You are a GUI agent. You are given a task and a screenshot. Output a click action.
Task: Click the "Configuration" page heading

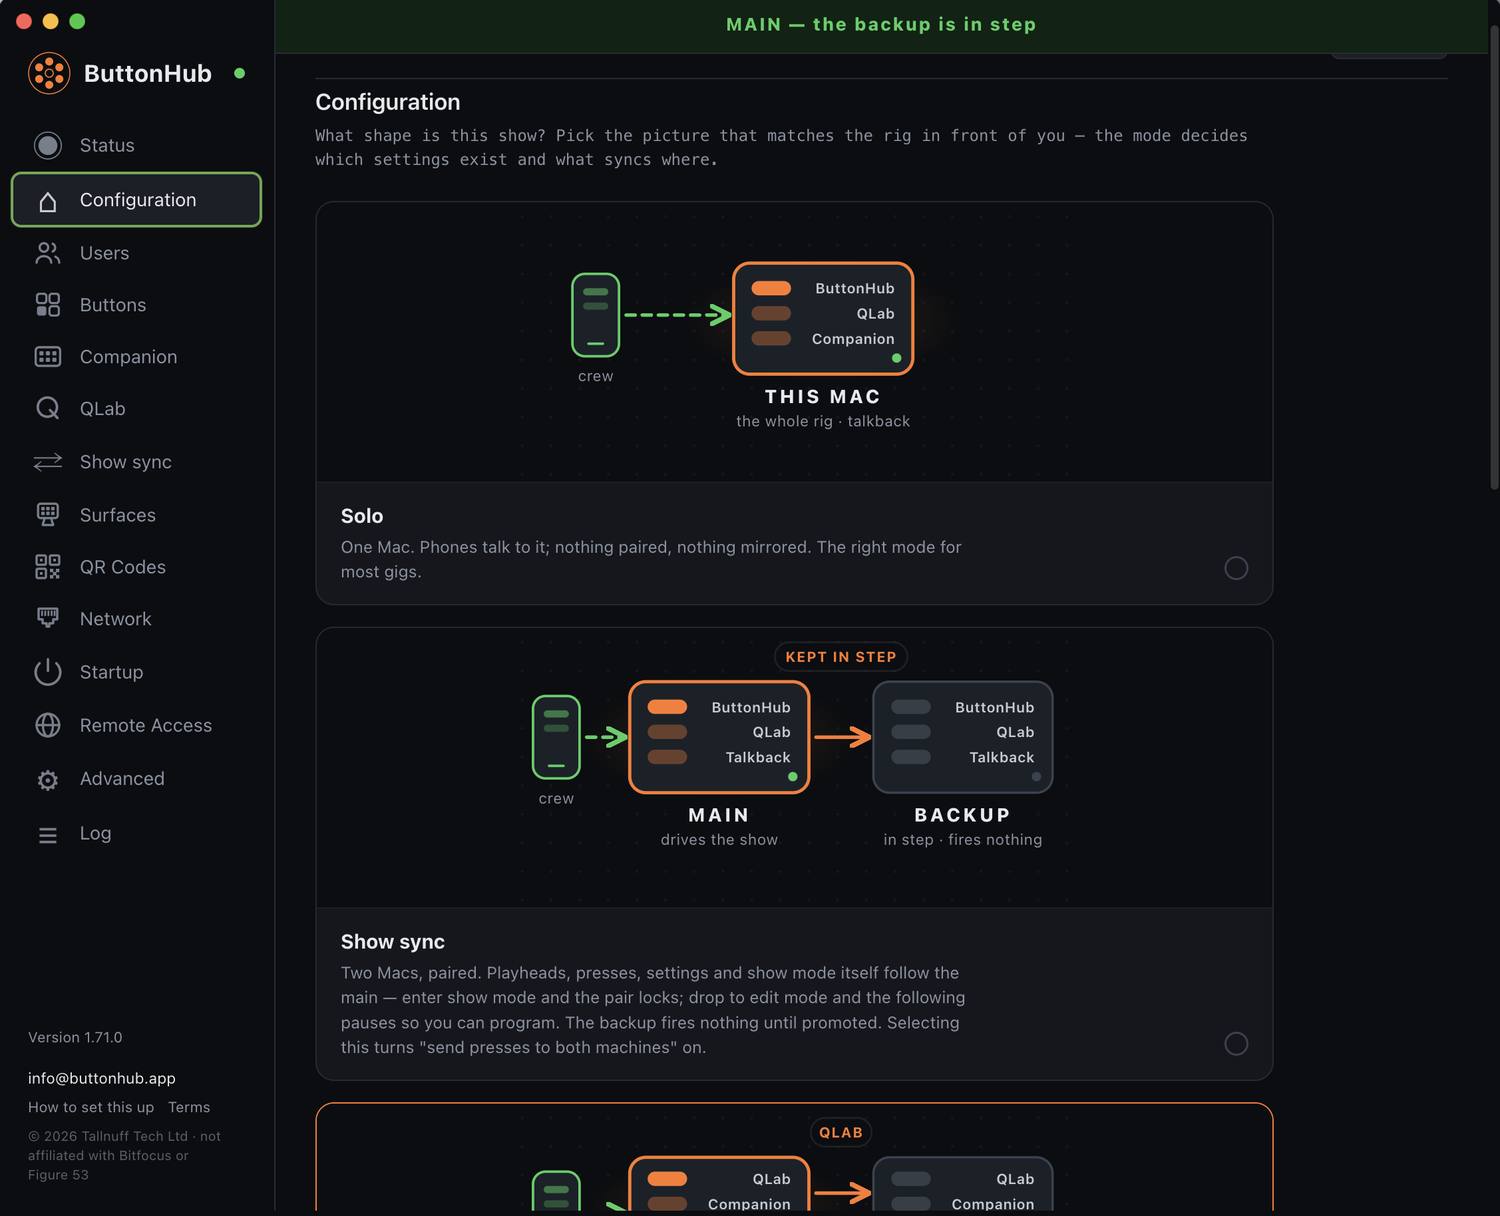(388, 102)
